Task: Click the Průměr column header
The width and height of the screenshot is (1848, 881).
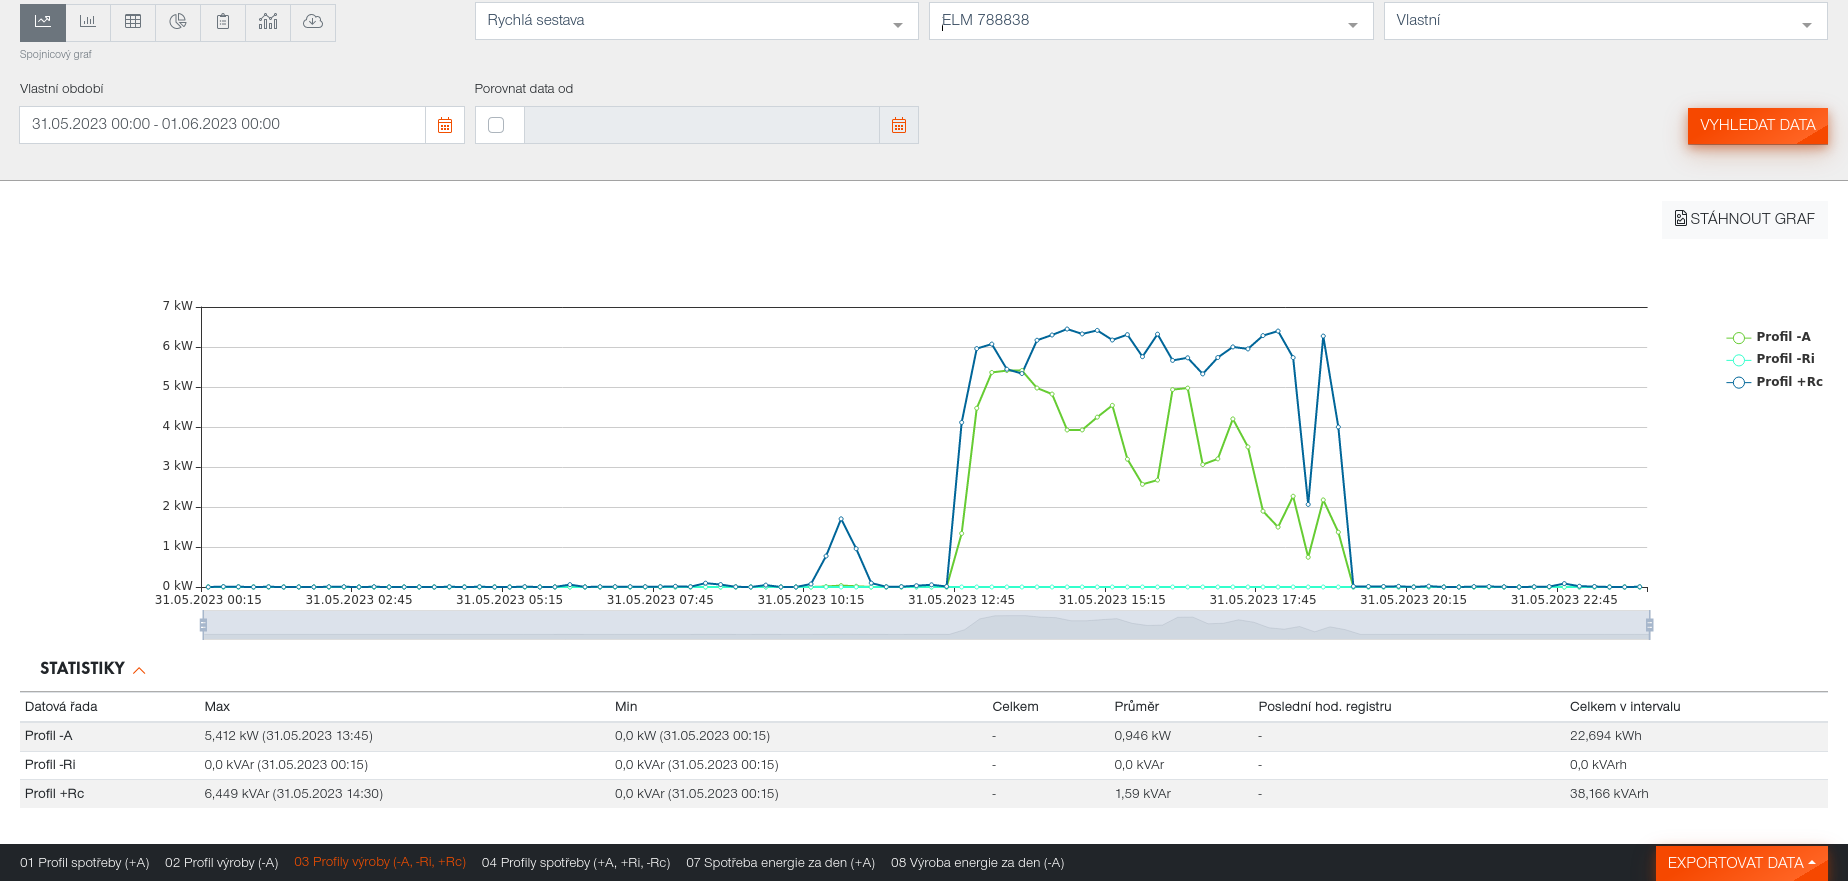Action: (1137, 707)
